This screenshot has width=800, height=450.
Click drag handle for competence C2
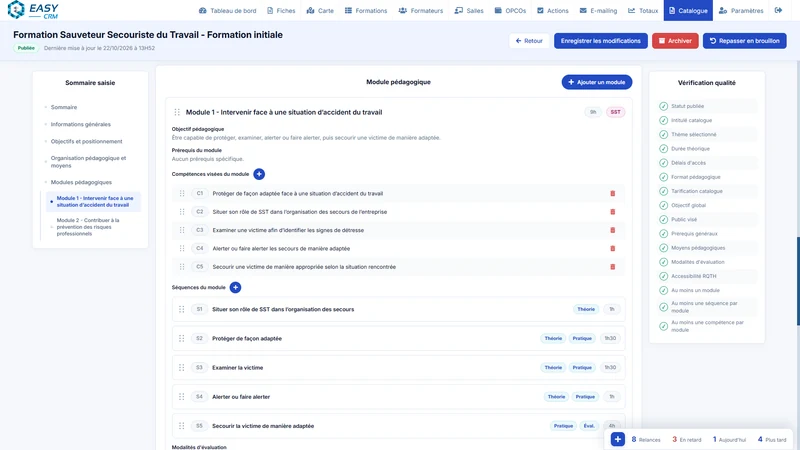[182, 212]
